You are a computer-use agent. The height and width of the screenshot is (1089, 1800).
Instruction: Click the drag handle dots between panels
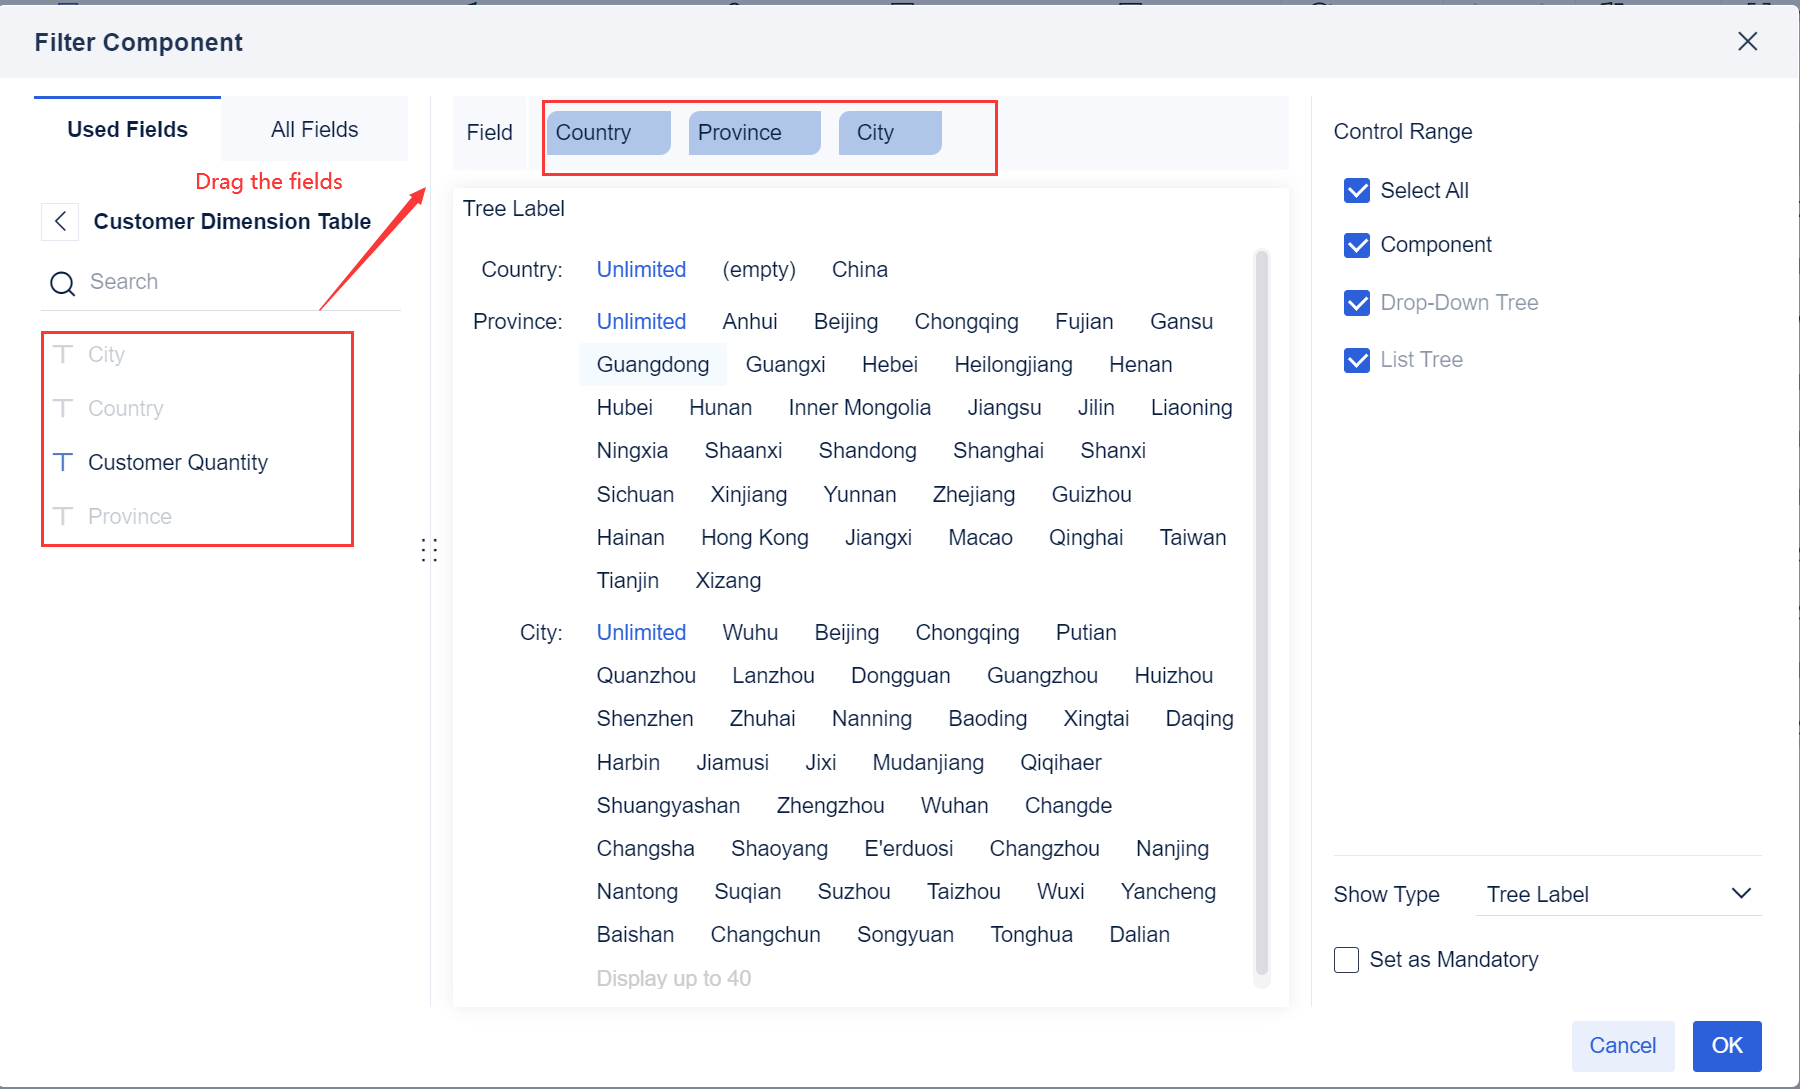[429, 549]
